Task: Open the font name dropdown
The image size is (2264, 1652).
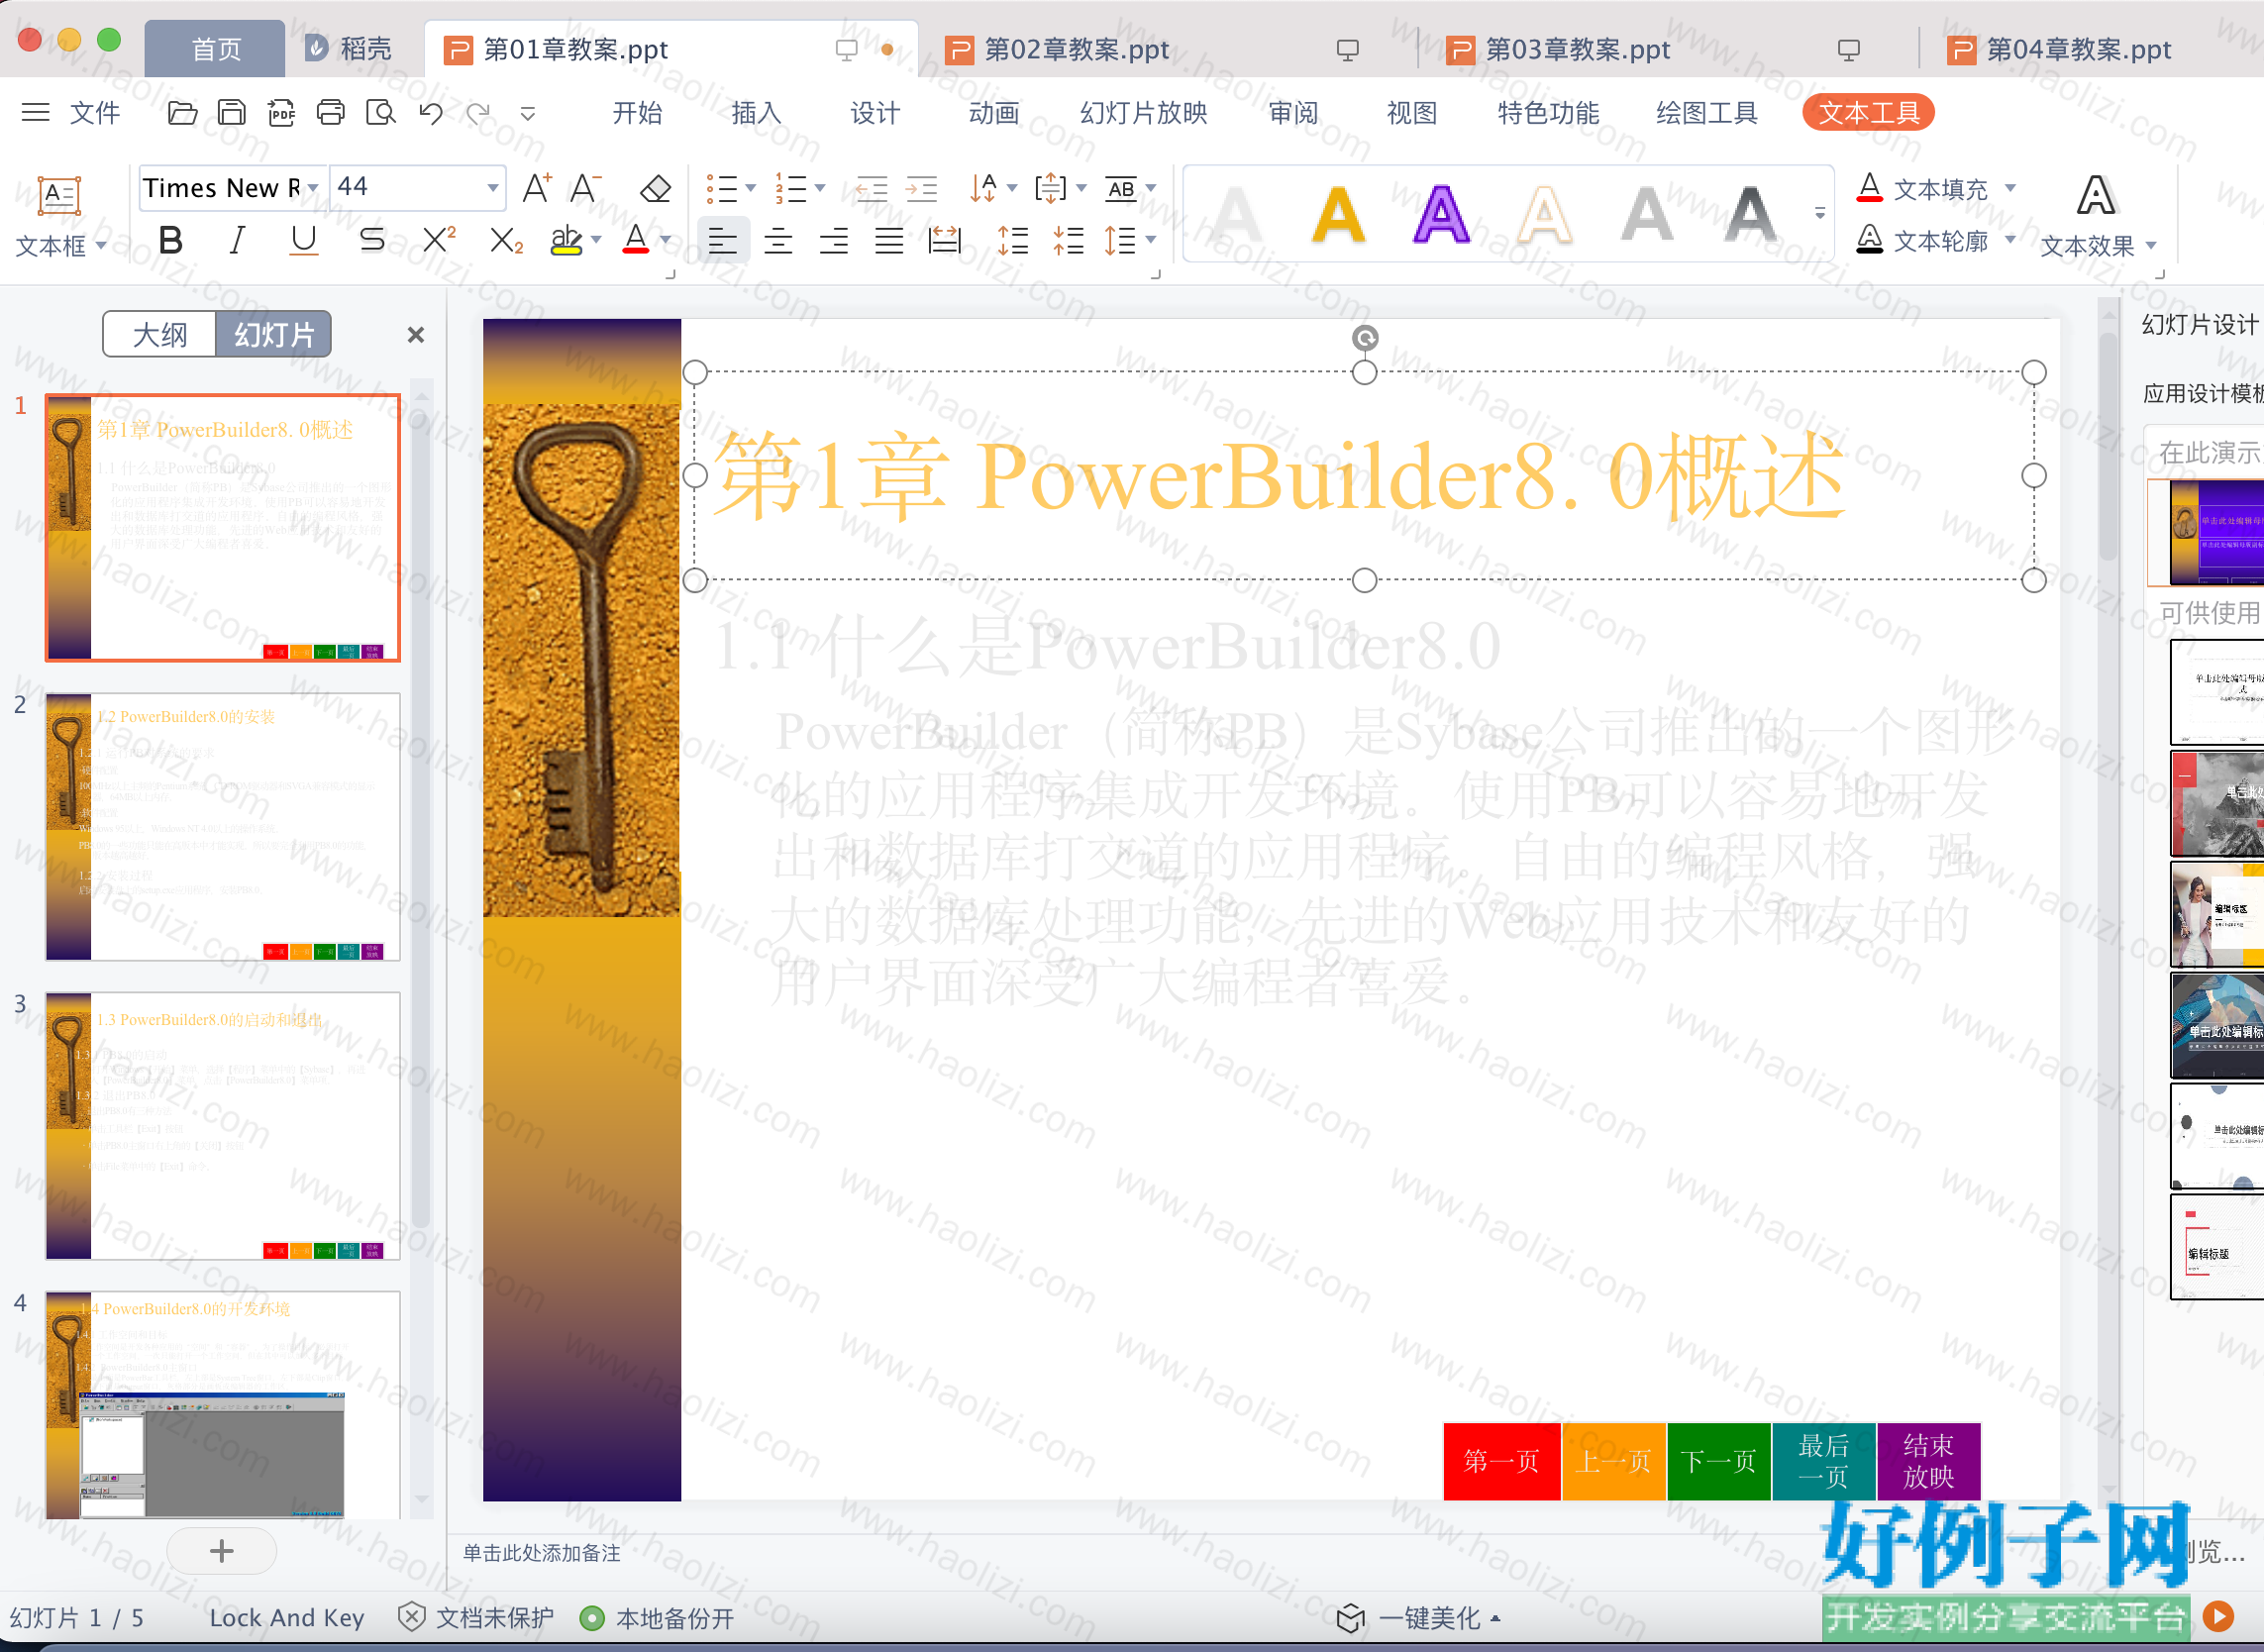Action: coord(313,188)
